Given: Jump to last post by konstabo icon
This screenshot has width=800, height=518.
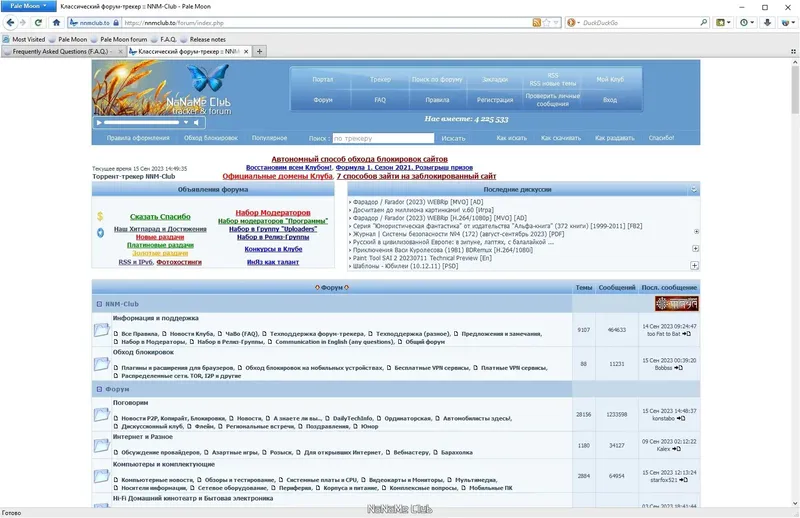Looking at the screenshot, I should (x=681, y=418).
